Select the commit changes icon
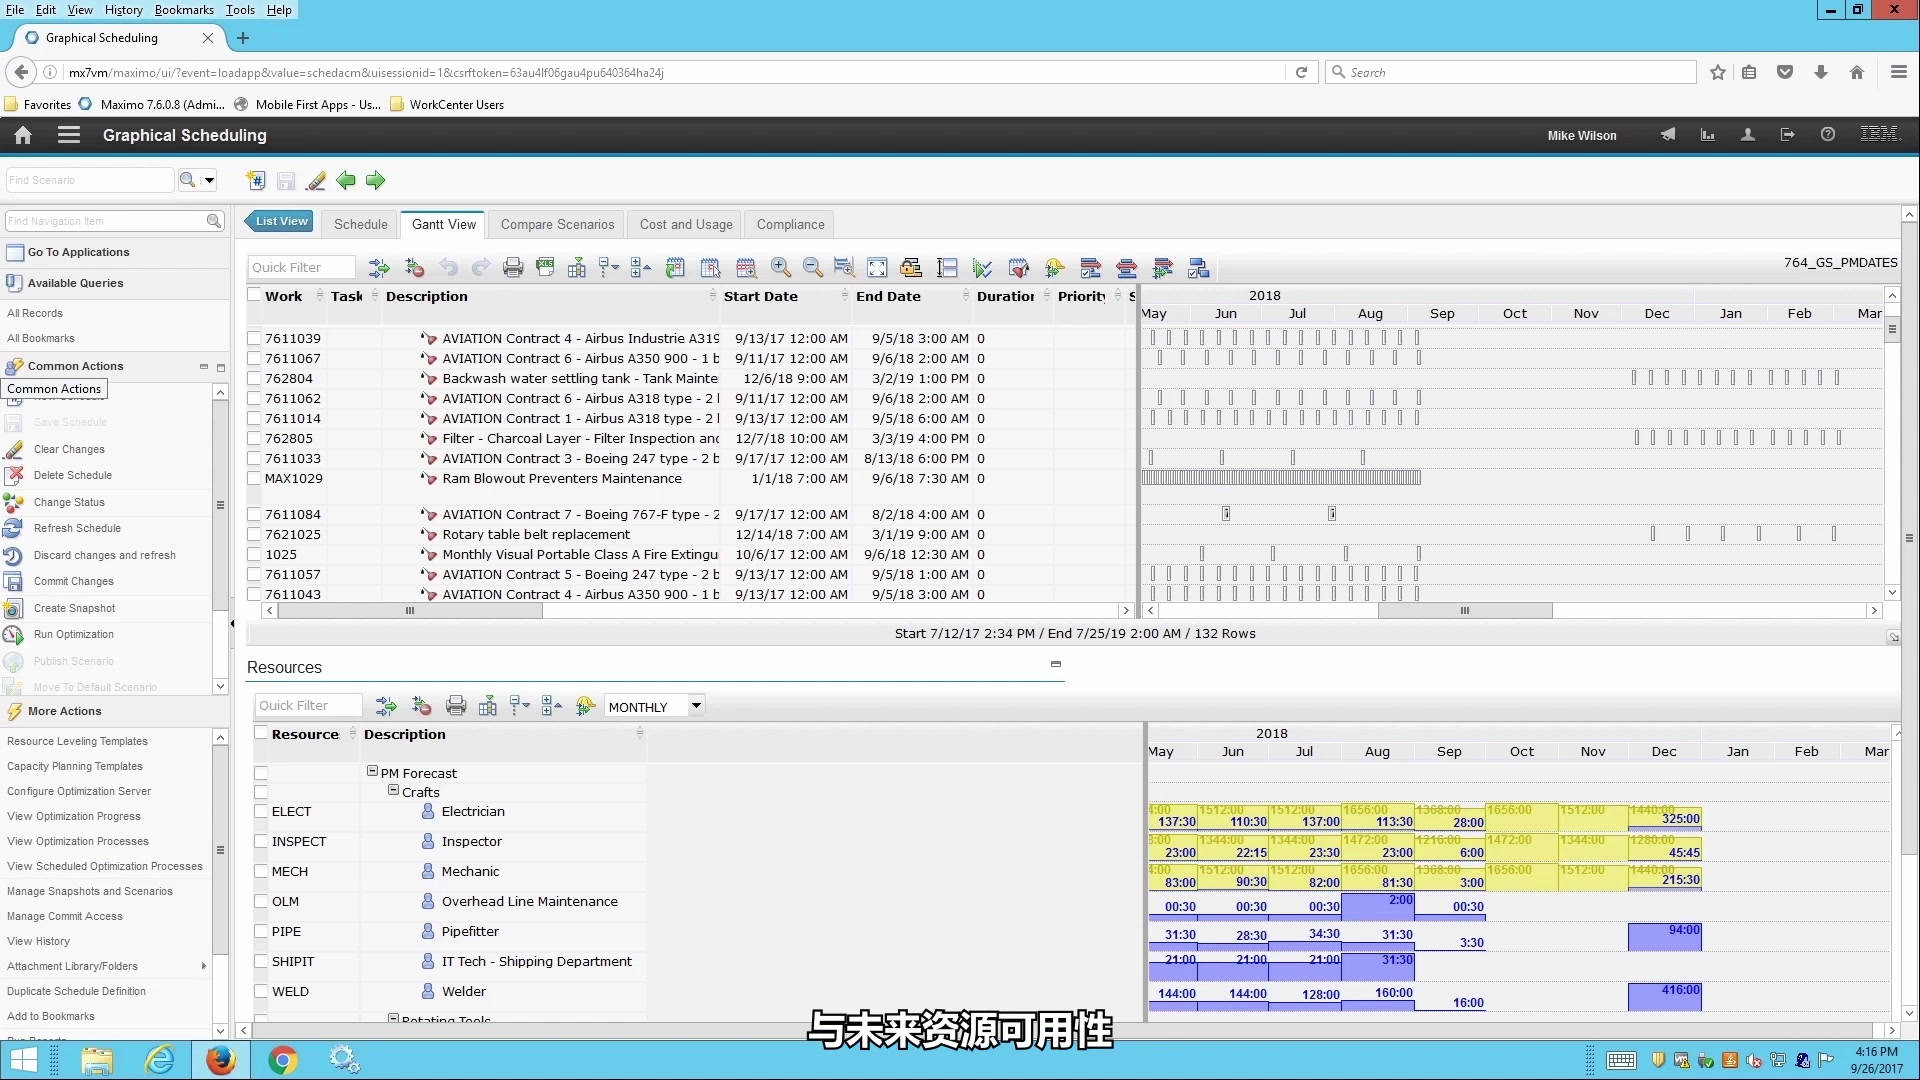 click(15, 580)
